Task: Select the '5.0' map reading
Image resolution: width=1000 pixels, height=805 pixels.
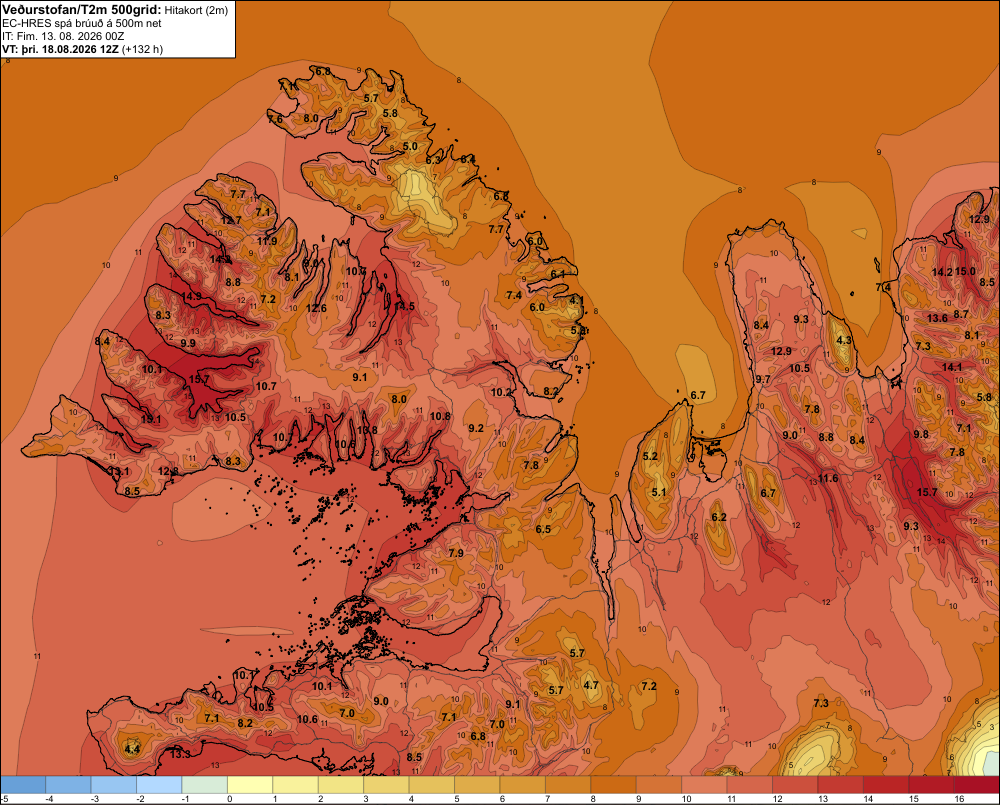Action: (x=410, y=146)
